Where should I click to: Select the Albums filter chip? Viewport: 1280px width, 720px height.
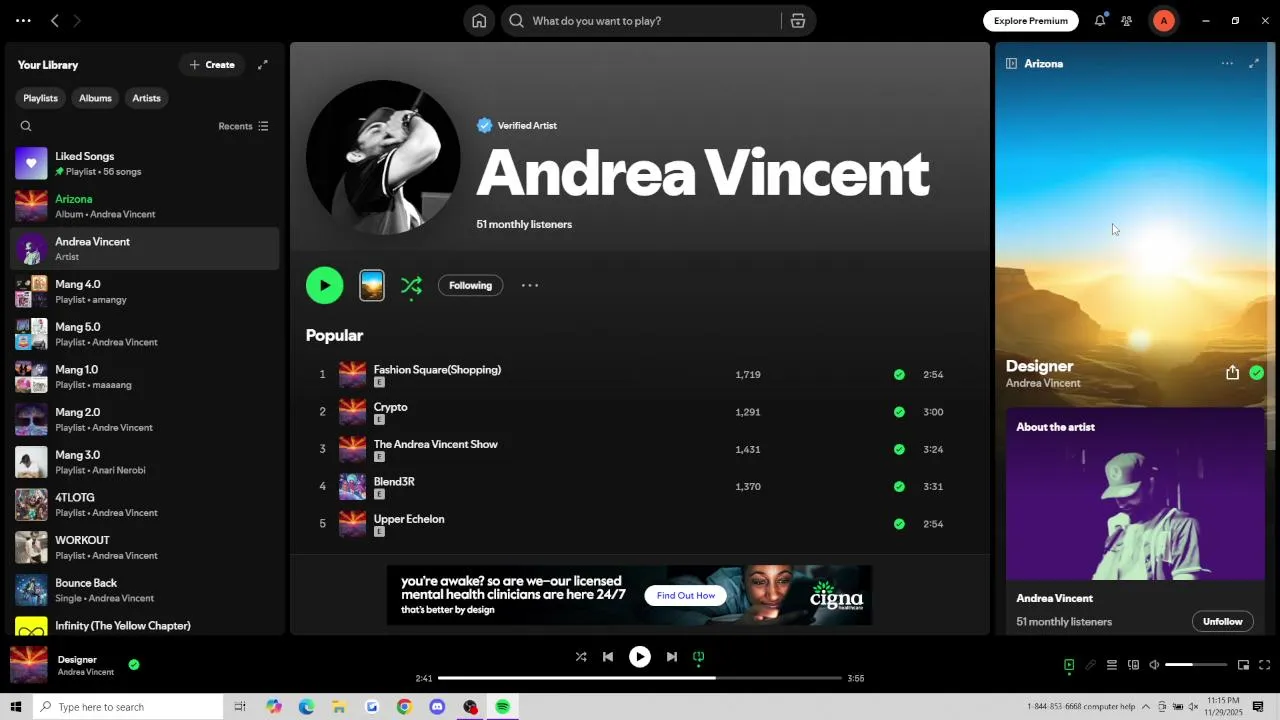[95, 98]
